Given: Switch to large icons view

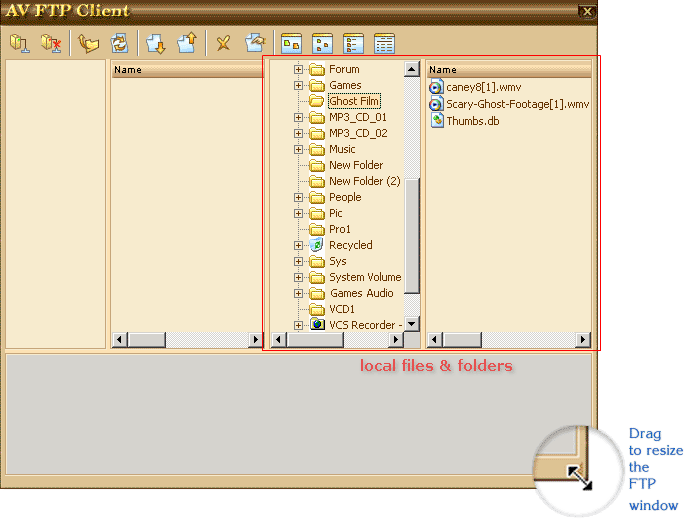Looking at the screenshot, I should pos(292,44).
